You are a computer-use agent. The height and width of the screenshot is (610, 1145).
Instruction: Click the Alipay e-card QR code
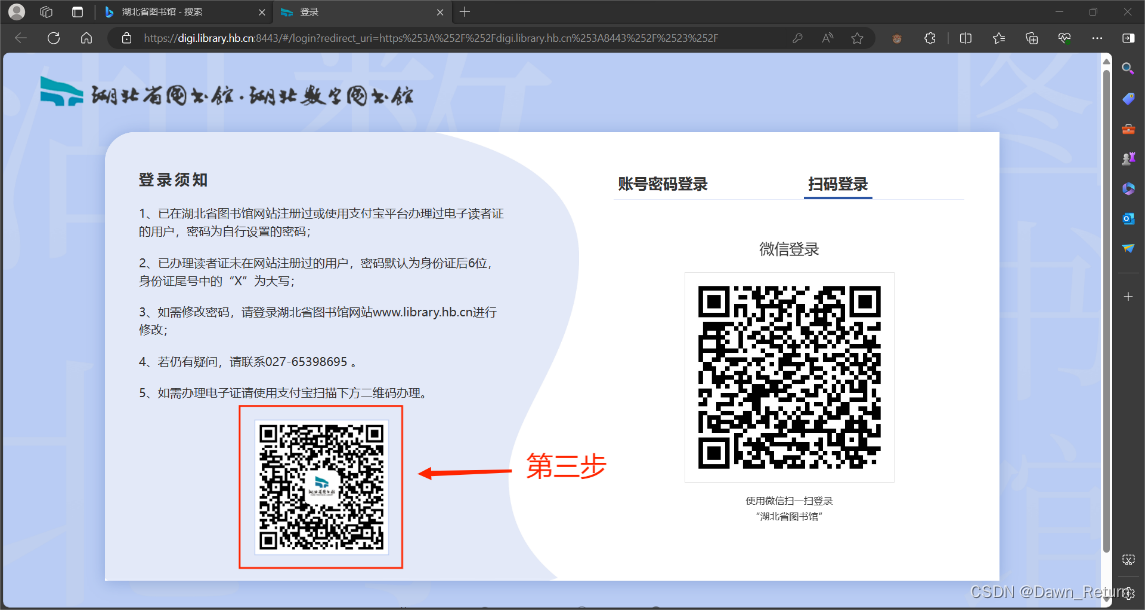tap(321, 487)
